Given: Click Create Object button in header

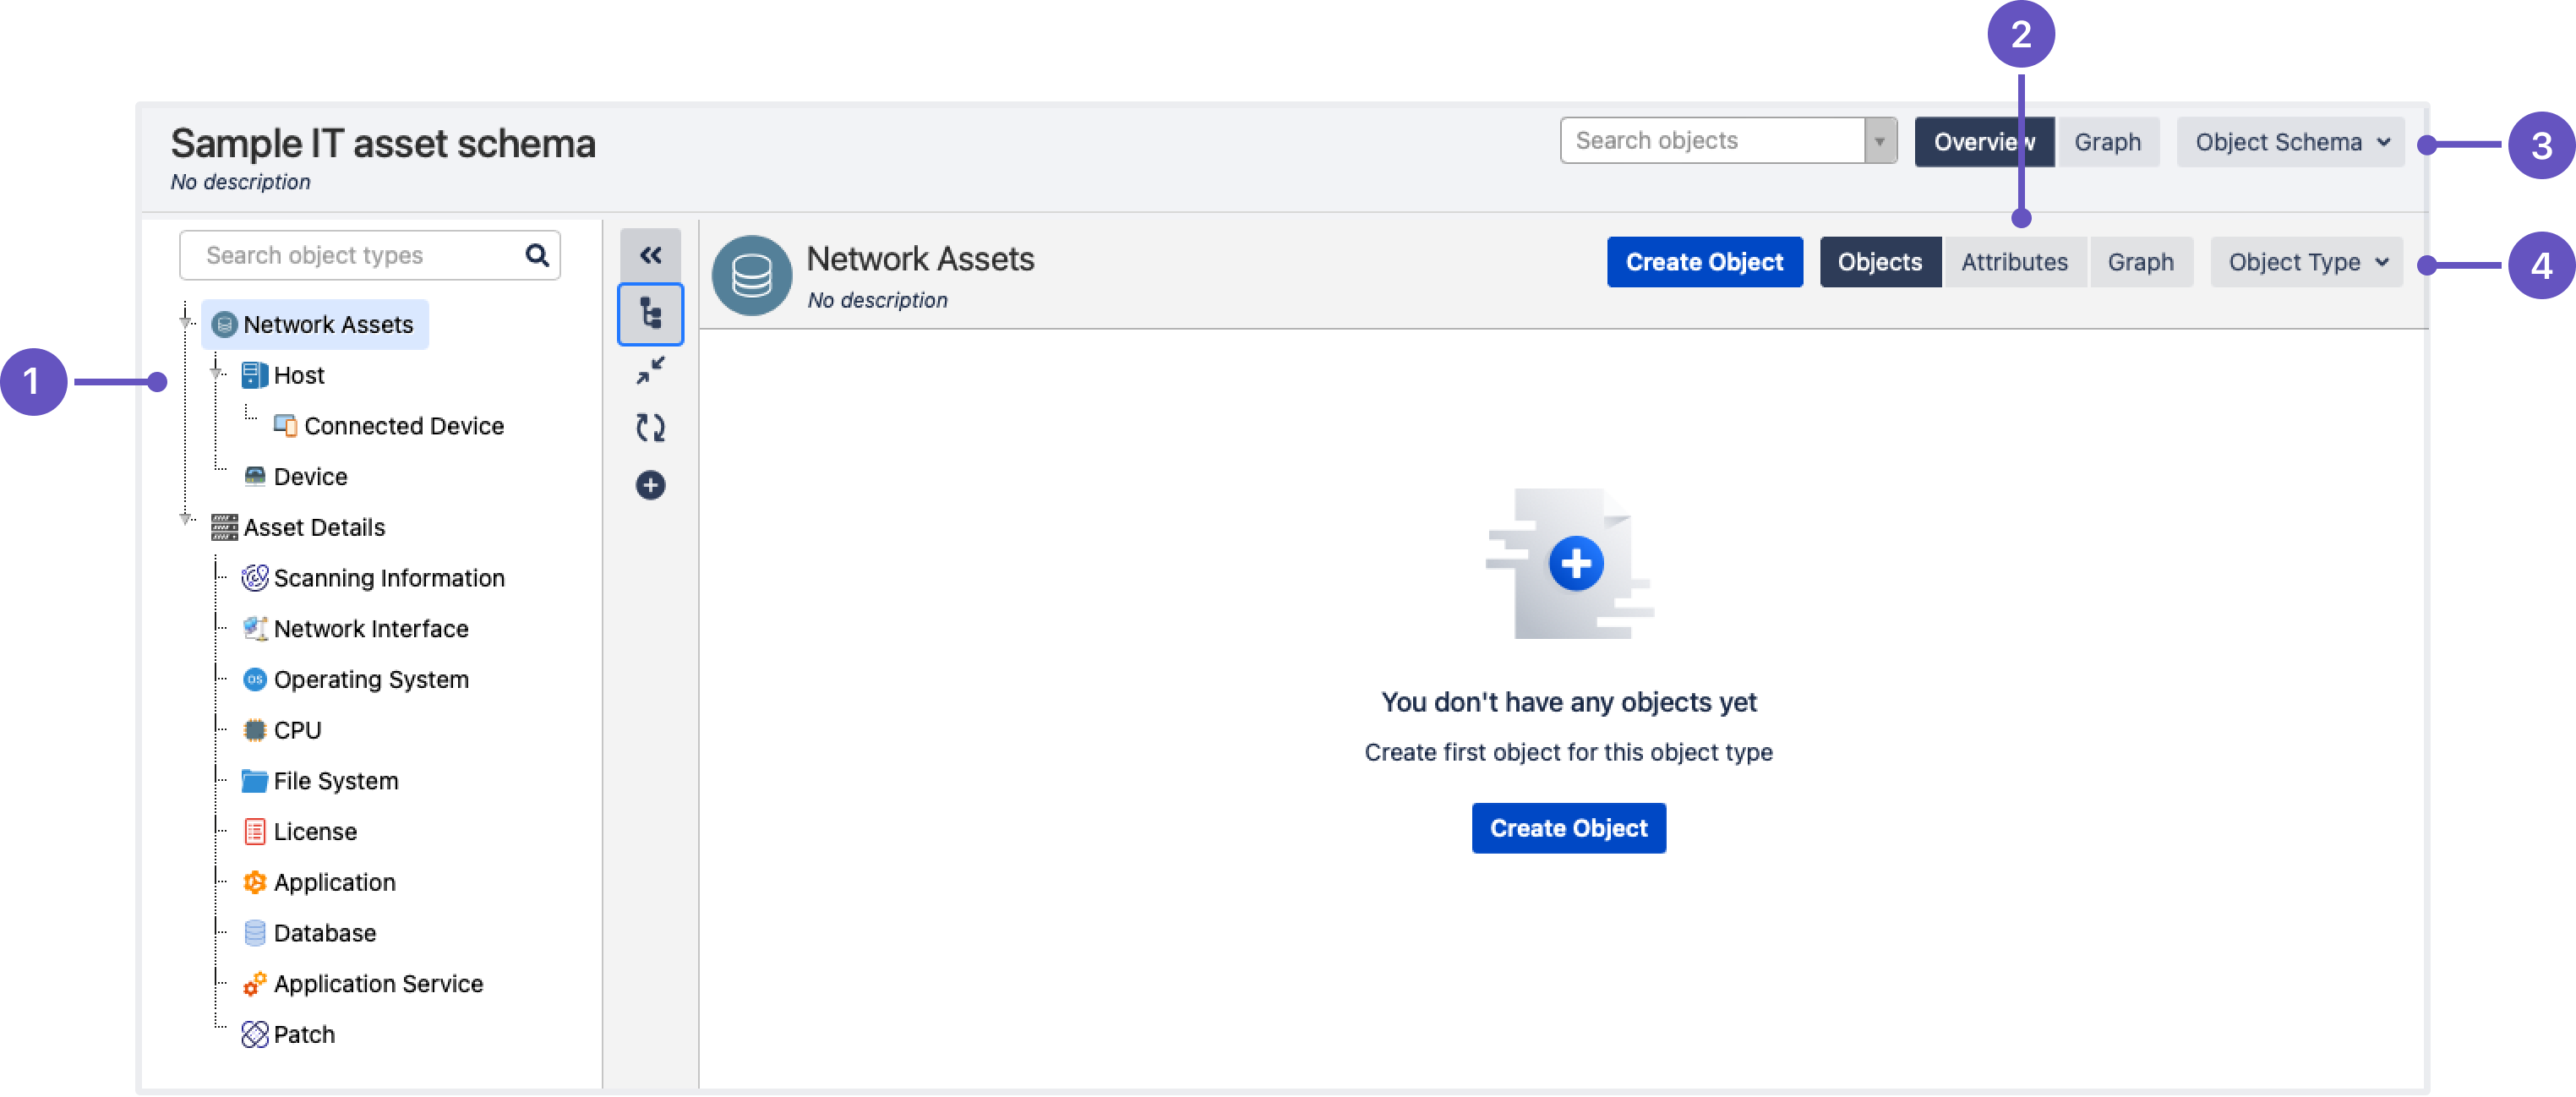Looking at the screenshot, I should coord(1704,262).
